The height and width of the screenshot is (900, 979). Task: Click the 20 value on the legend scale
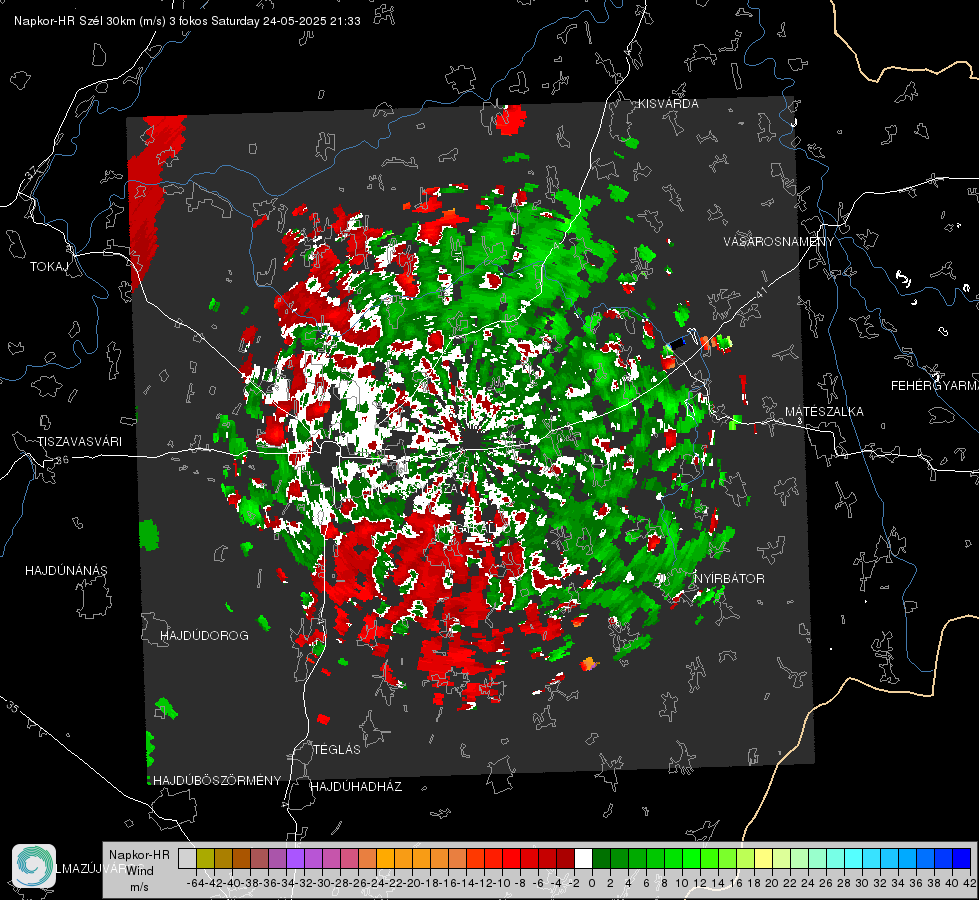coord(772,883)
